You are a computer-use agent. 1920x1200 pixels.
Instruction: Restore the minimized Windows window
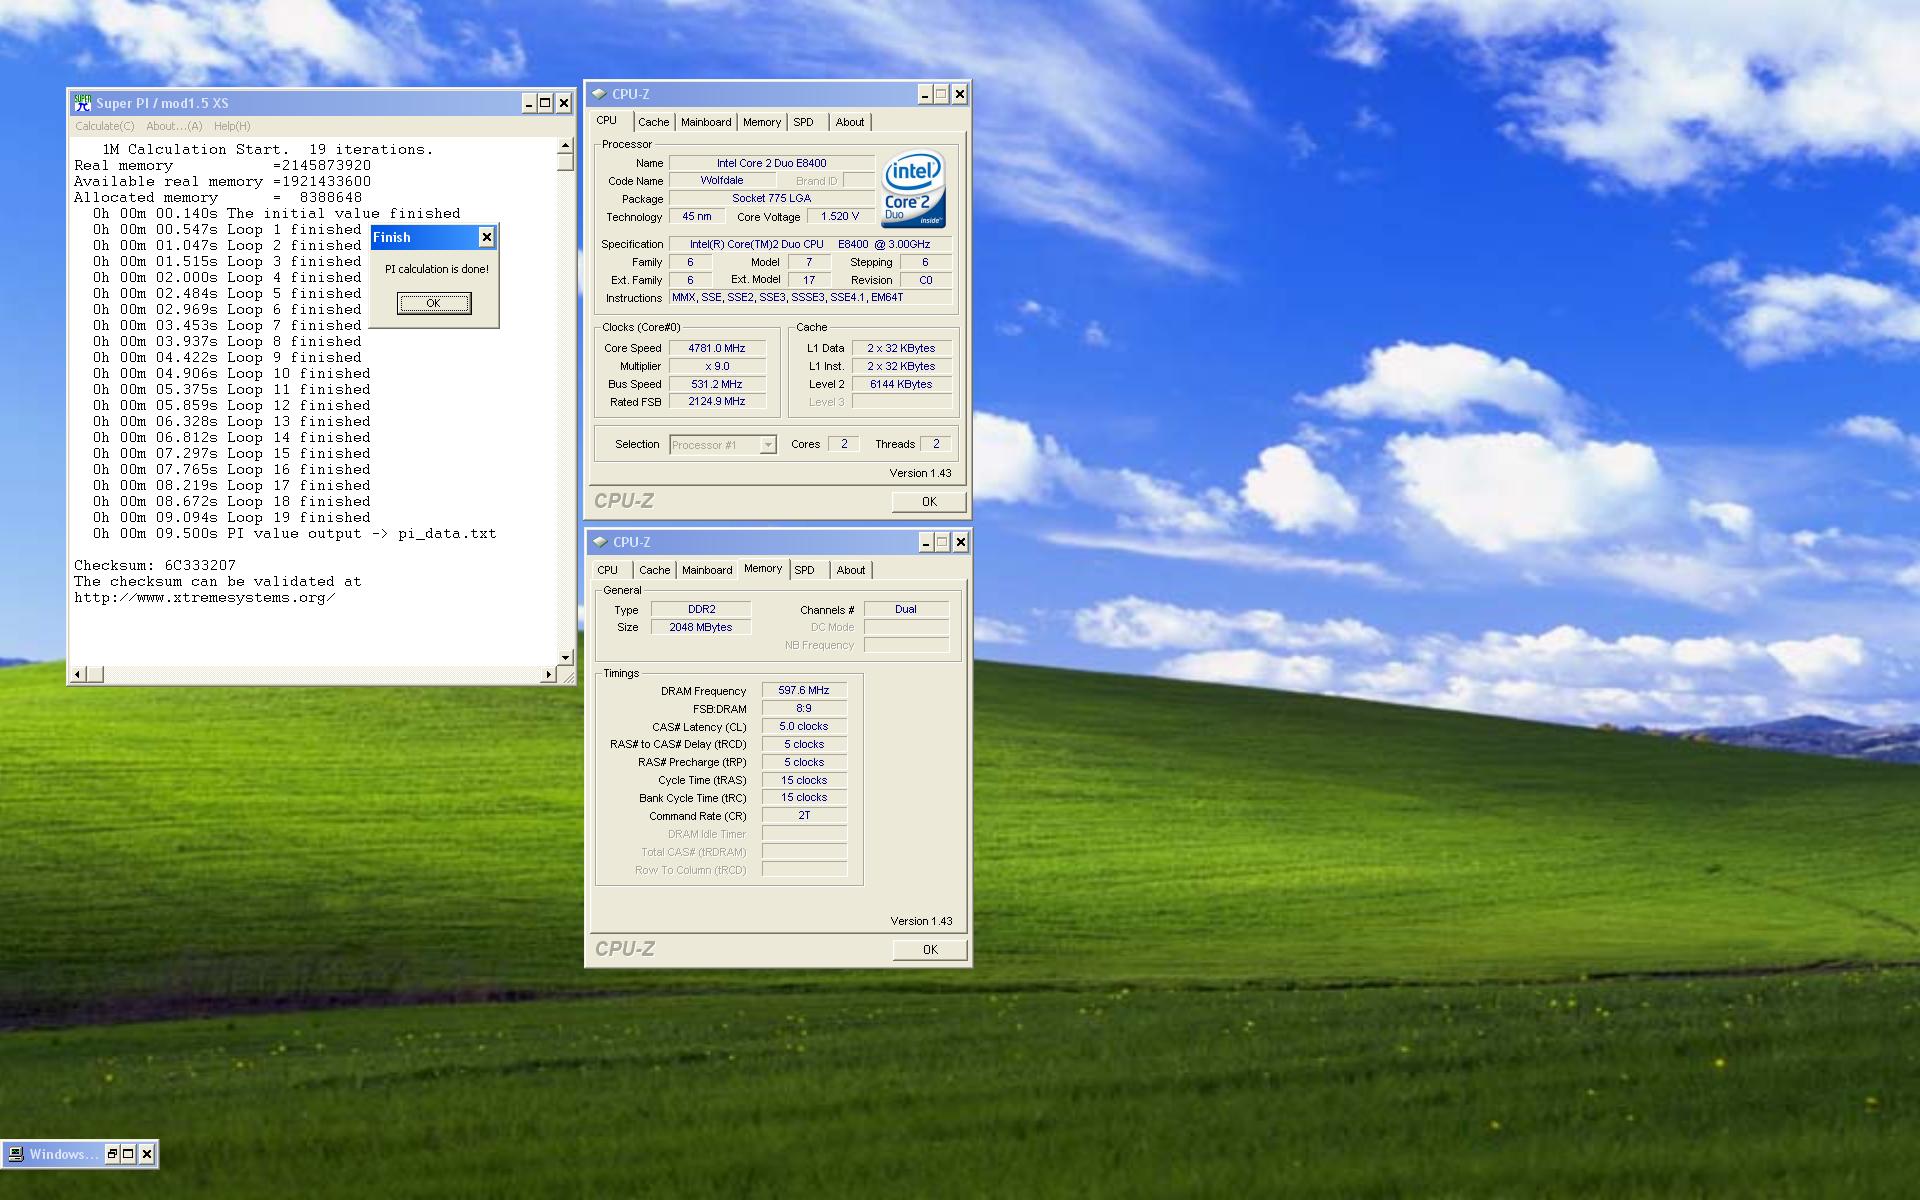click(112, 1154)
